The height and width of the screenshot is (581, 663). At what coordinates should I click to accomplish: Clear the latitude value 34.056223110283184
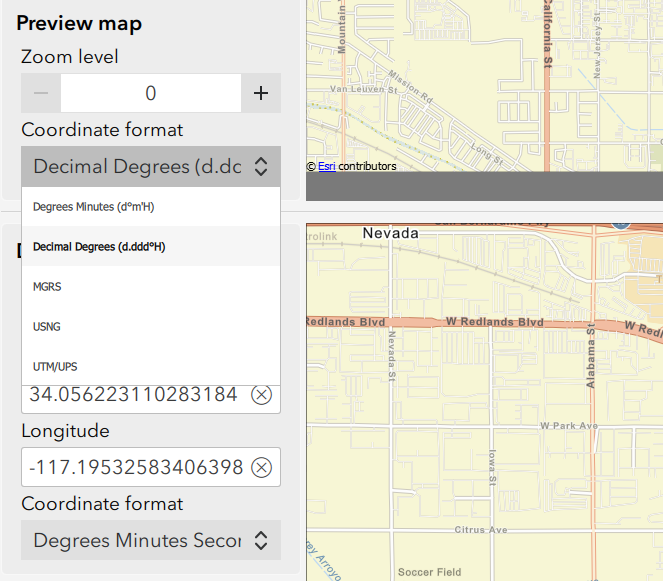coord(261,395)
